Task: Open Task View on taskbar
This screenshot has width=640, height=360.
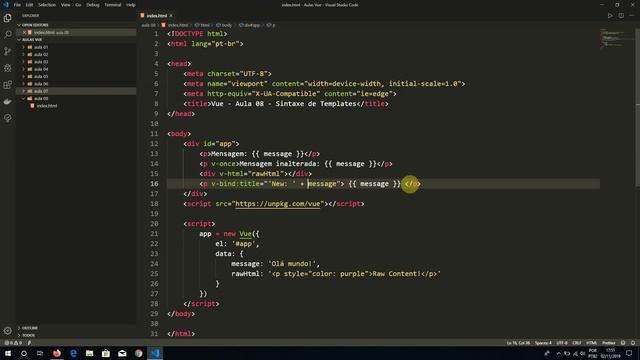Action: point(40,353)
